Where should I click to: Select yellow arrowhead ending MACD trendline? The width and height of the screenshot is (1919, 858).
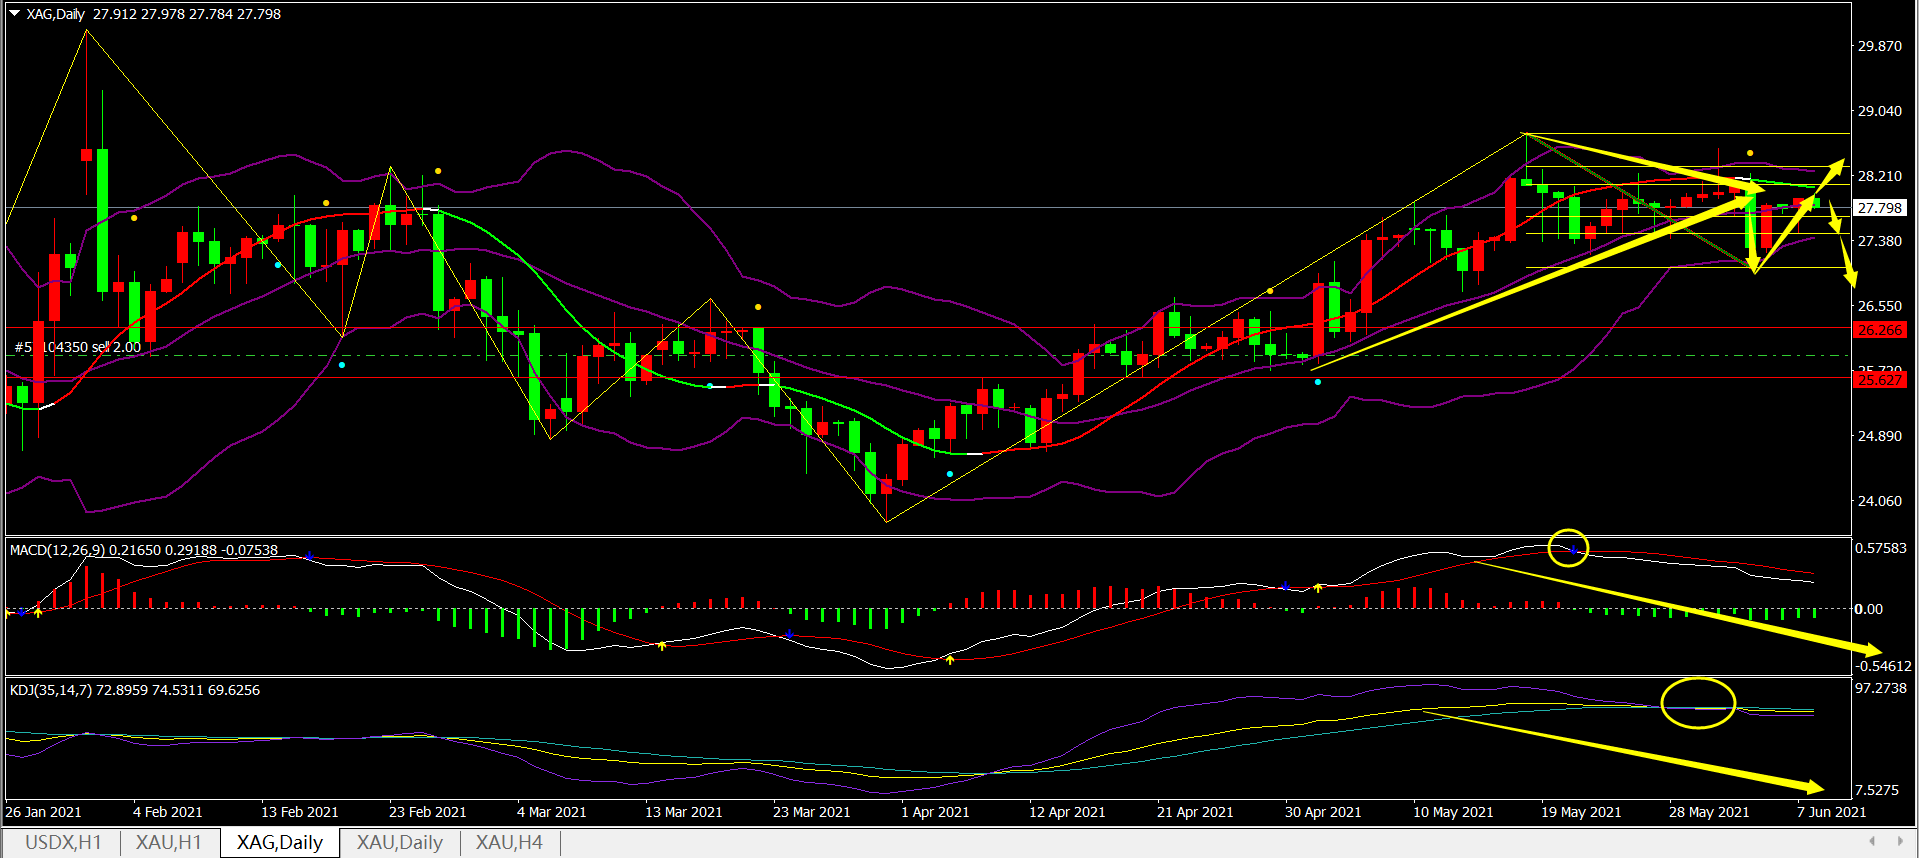coord(1868,651)
